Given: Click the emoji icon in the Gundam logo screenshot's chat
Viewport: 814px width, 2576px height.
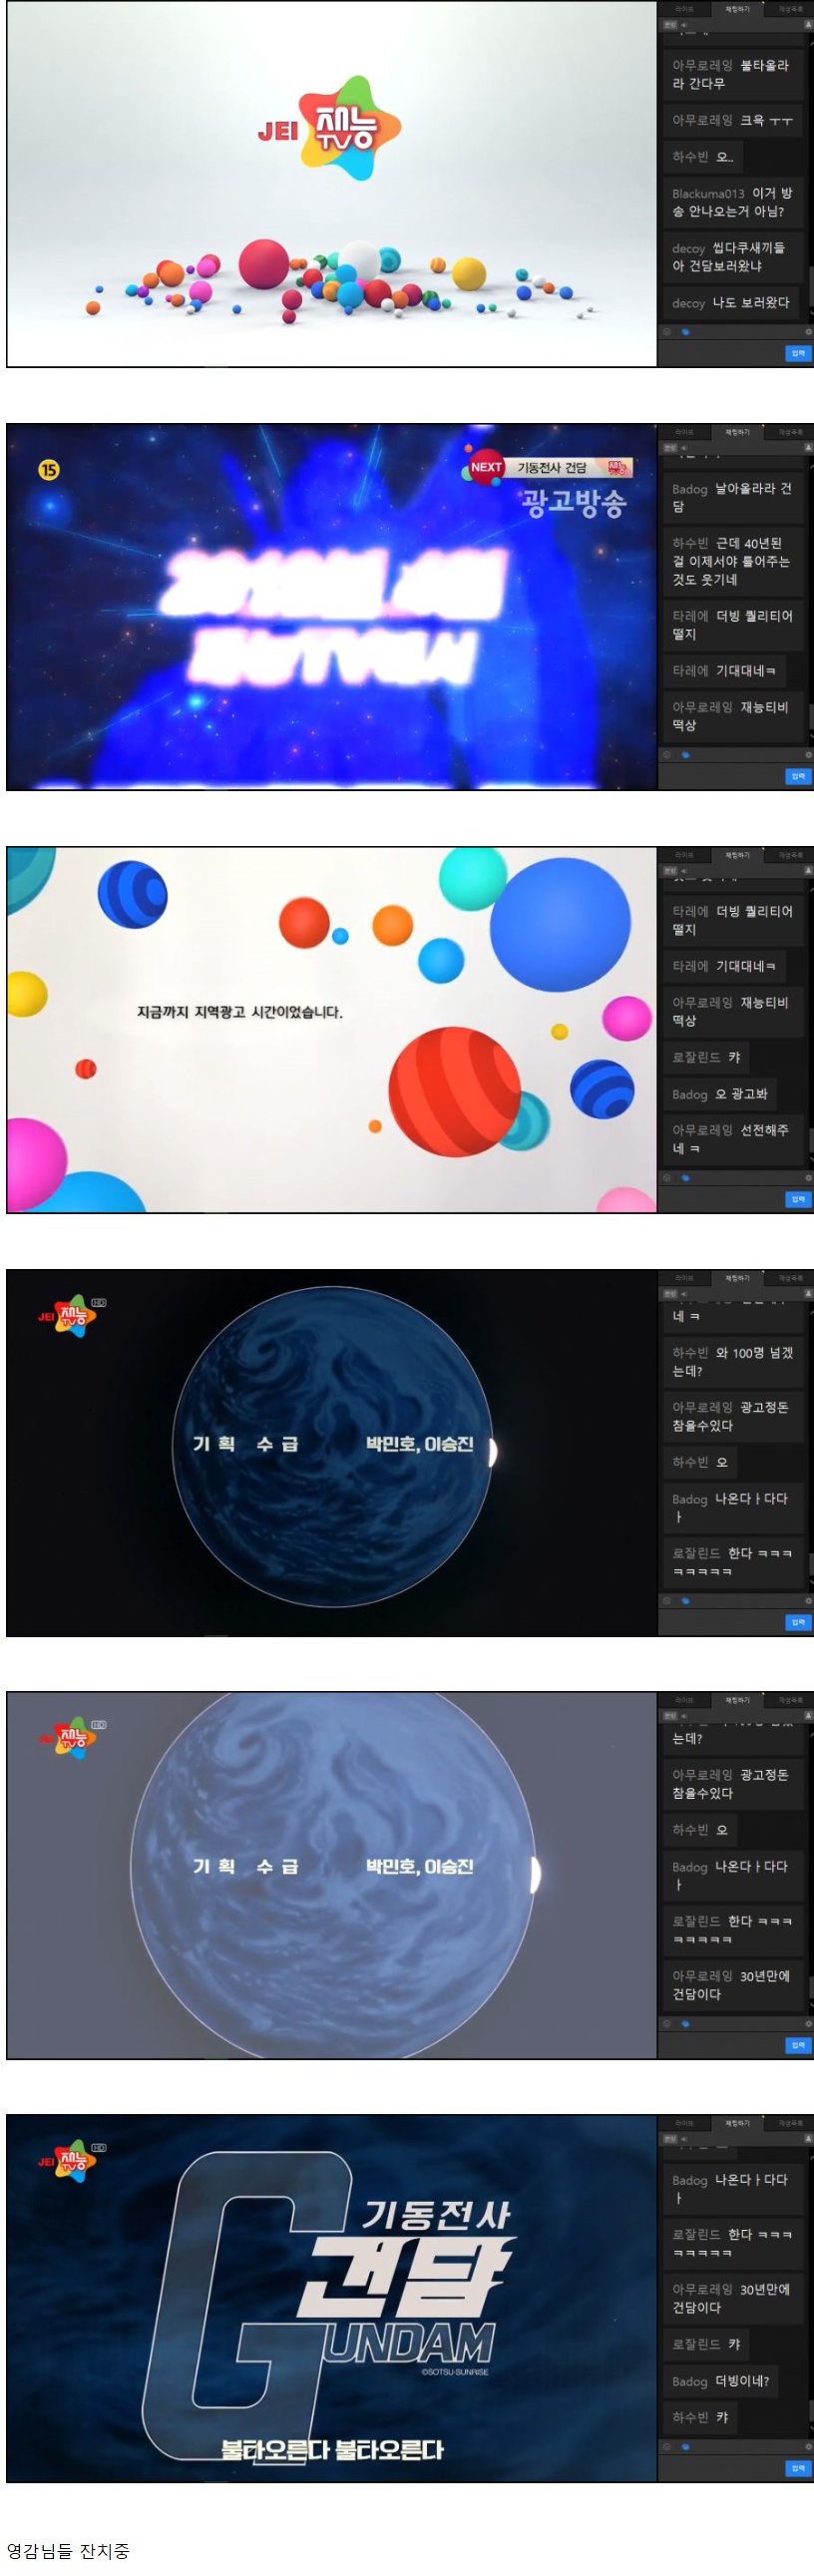Looking at the screenshot, I should point(667,2447).
